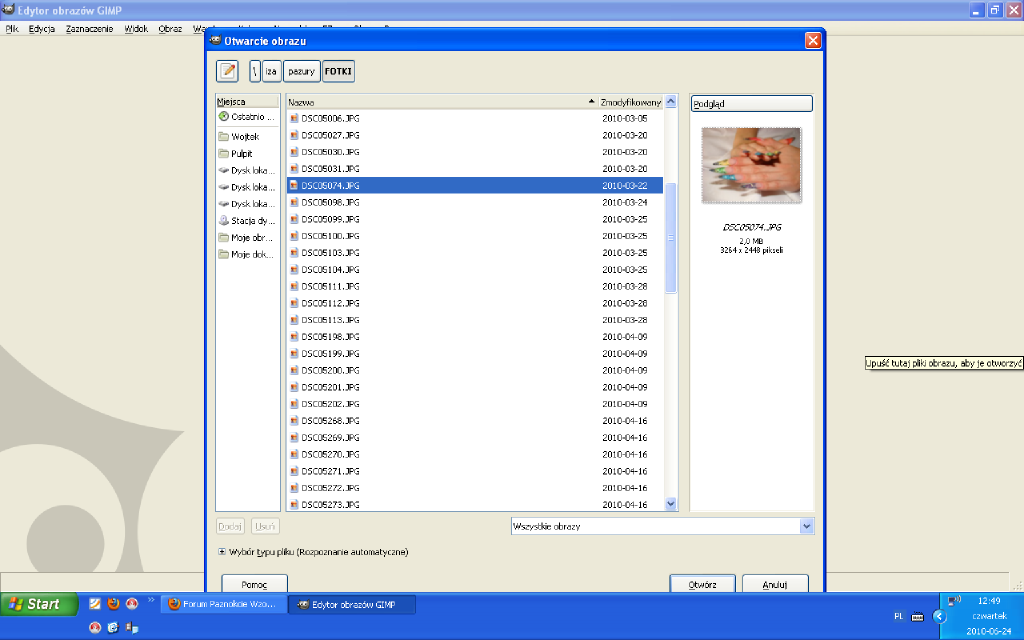Image resolution: width=1024 pixels, height=640 pixels.
Task: Click the nail photo preview thumbnail
Action: pos(752,165)
